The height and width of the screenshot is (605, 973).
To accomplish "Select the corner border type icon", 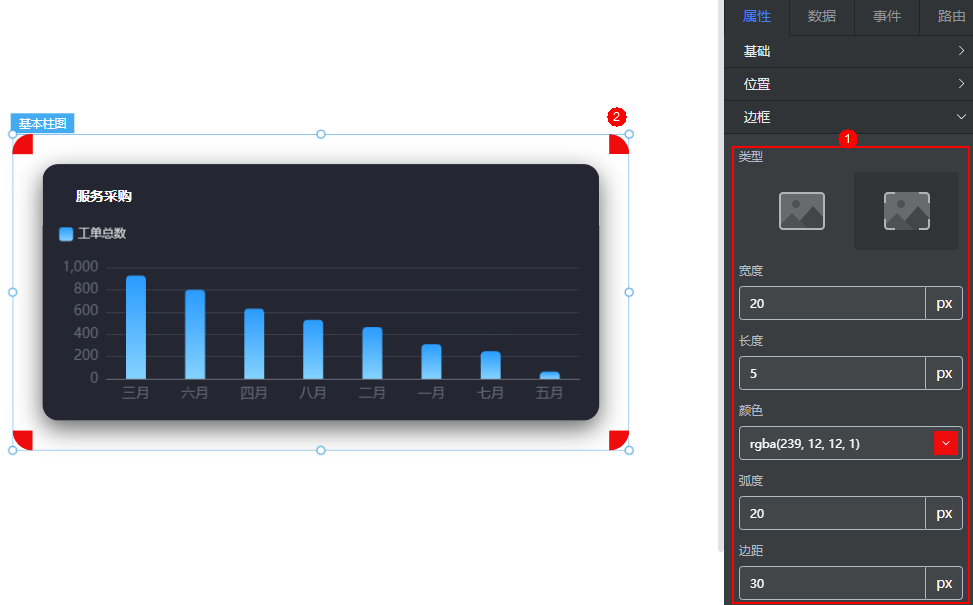I will [907, 211].
